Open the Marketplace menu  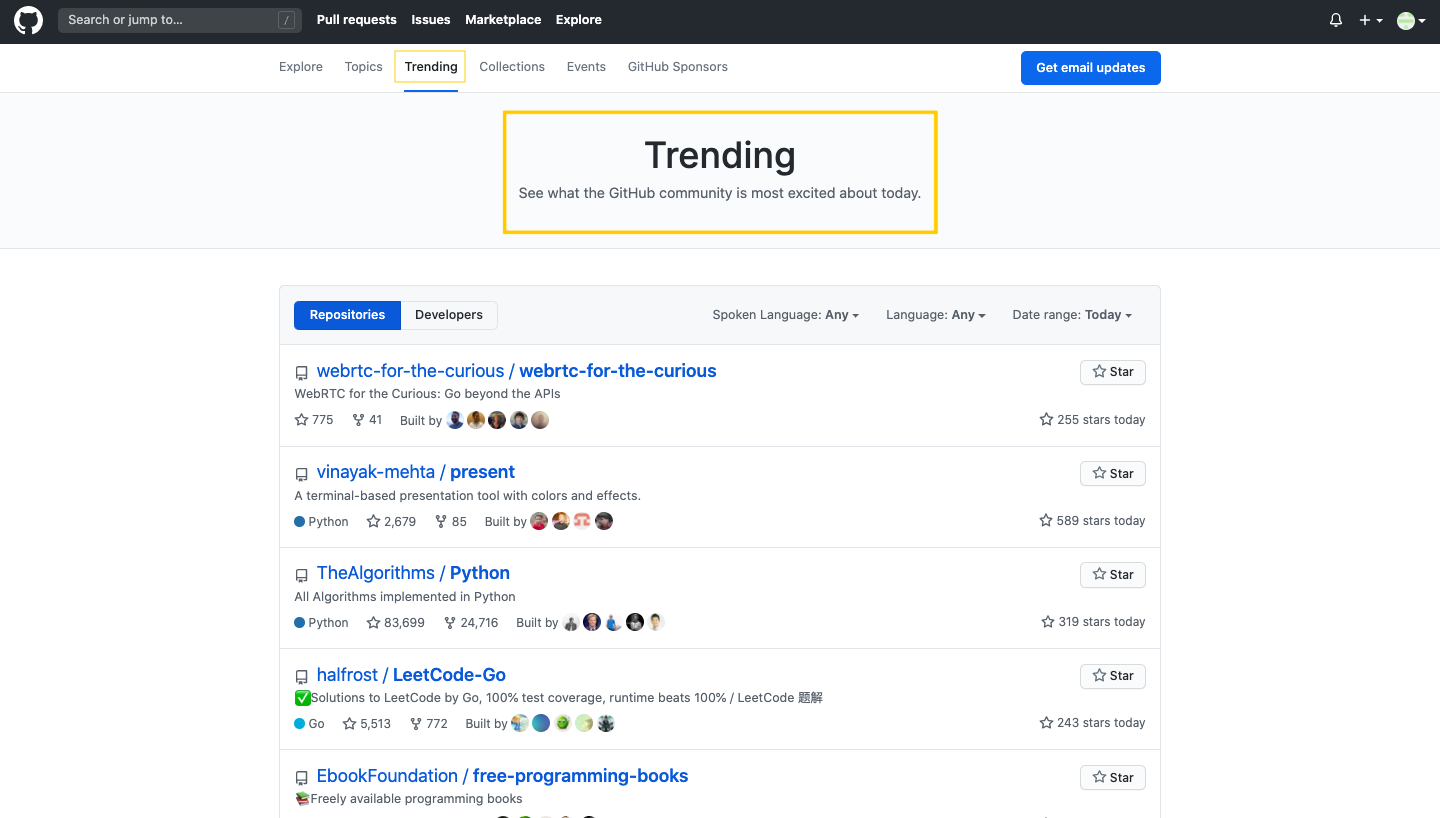(x=503, y=19)
